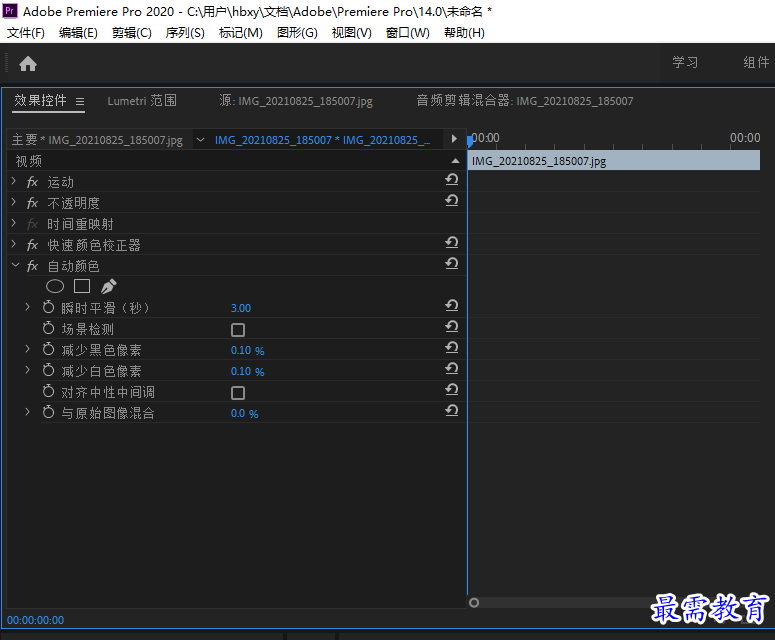Screen dimensions: 775x640
Task: Toggle animation stopwatch for 对齐中性中间调
Action: coord(48,391)
